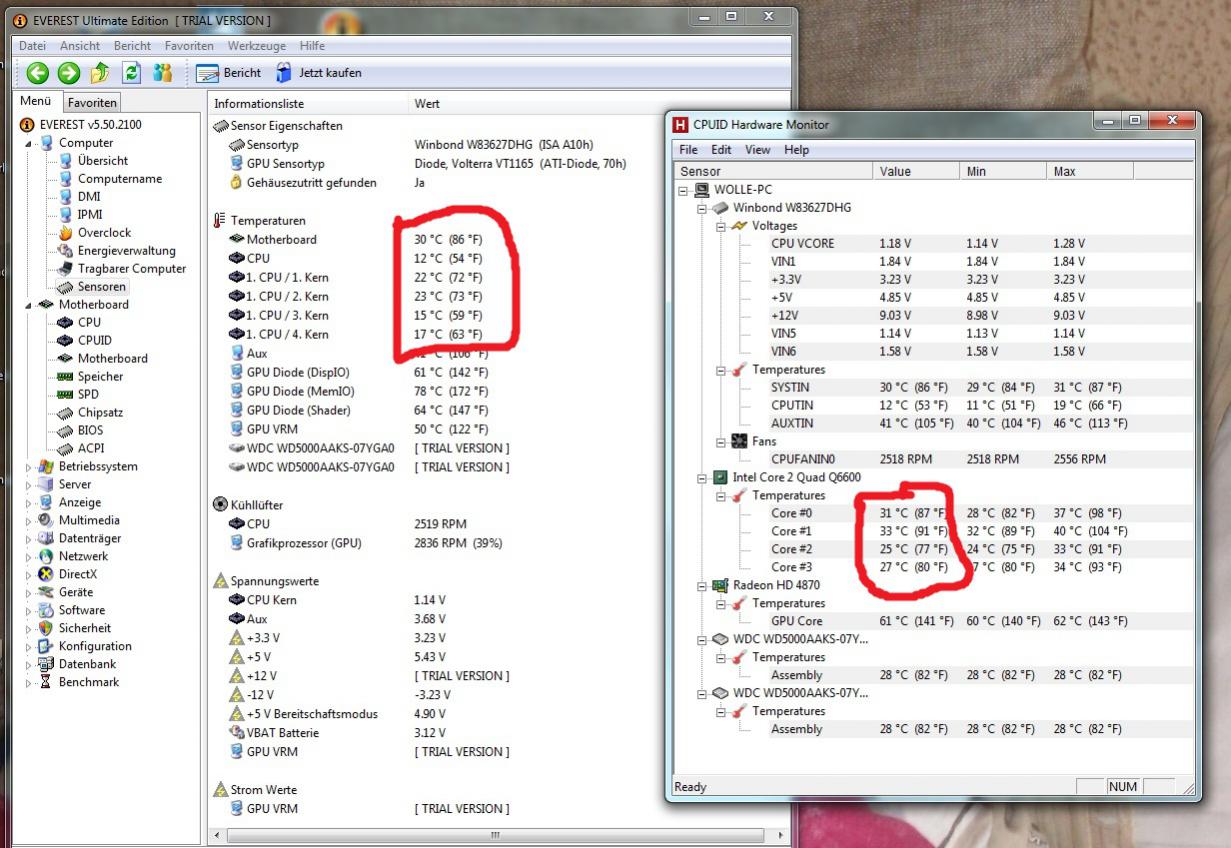Expand the Betriebssystem node

[x=29, y=467]
